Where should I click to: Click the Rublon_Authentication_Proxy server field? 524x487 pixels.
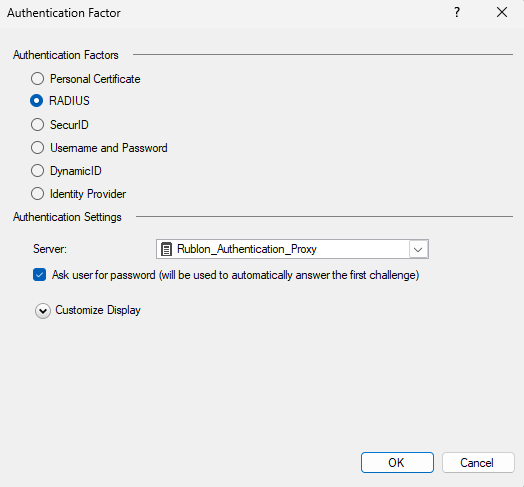coord(292,249)
